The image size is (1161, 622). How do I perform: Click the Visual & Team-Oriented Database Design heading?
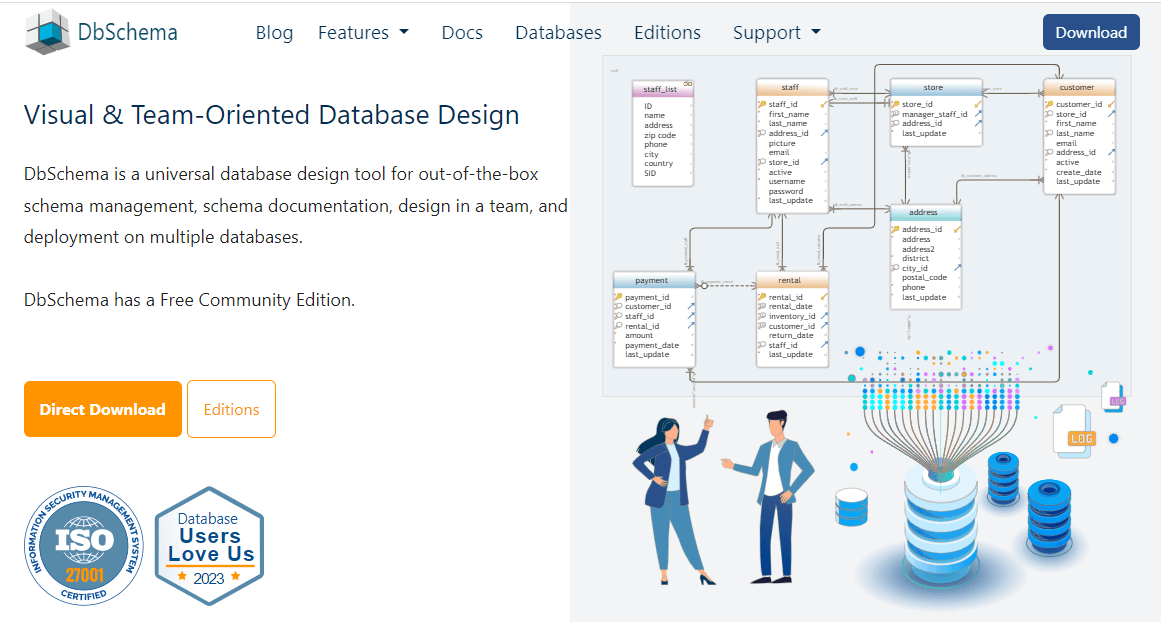tap(272, 116)
